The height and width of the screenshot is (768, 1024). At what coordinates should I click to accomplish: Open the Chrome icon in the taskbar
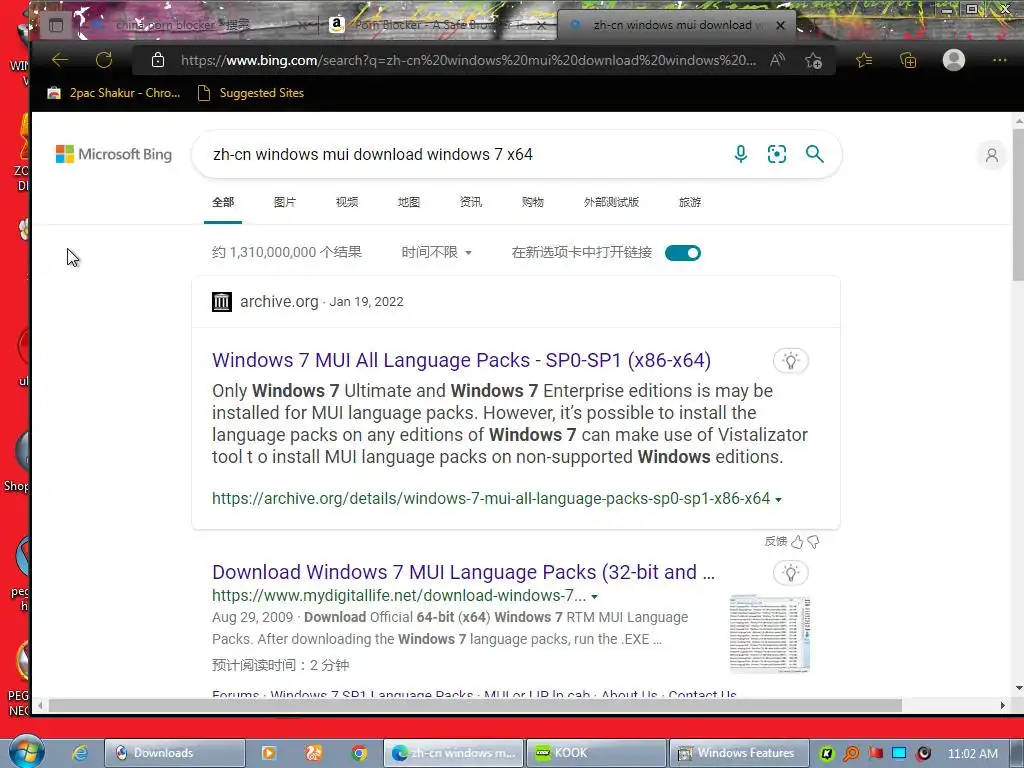click(359, 753)
